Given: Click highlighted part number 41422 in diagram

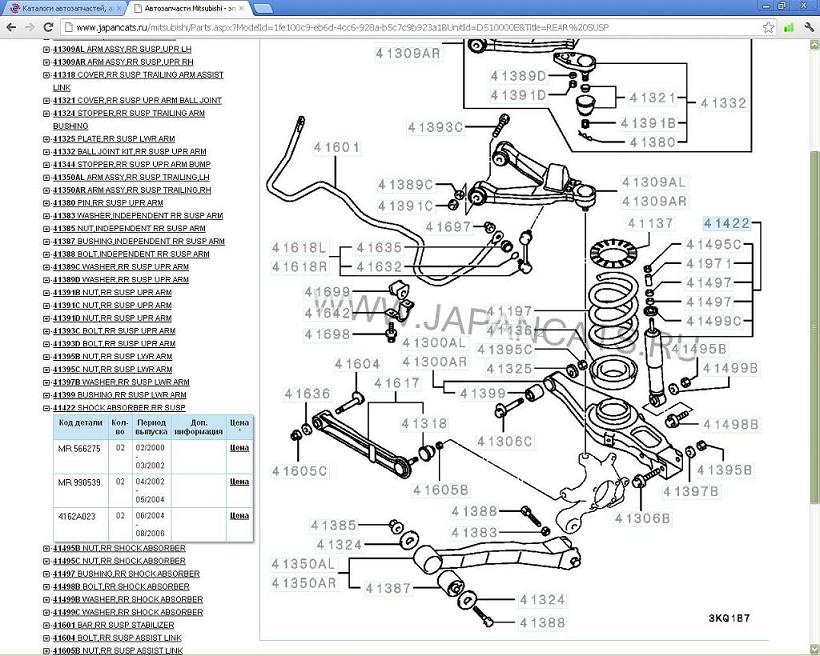Looking at the screenshot, I should point(725,224).
